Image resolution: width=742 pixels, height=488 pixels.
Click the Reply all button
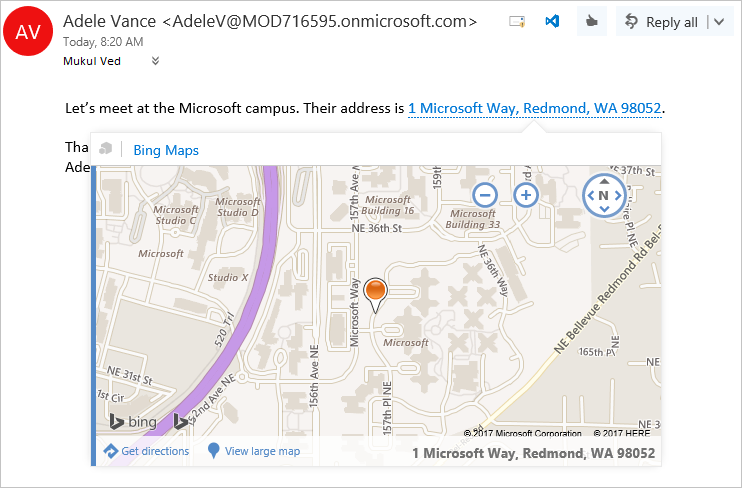tap(662, 22)
